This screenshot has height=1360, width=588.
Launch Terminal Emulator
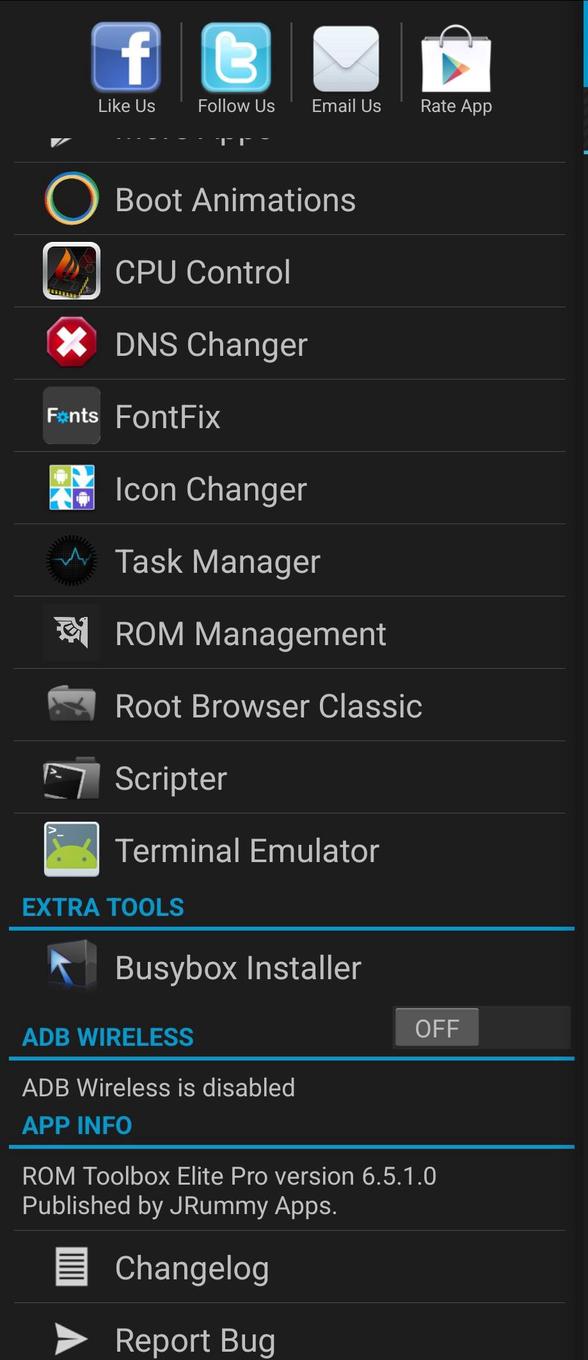(x=246, y=850)
